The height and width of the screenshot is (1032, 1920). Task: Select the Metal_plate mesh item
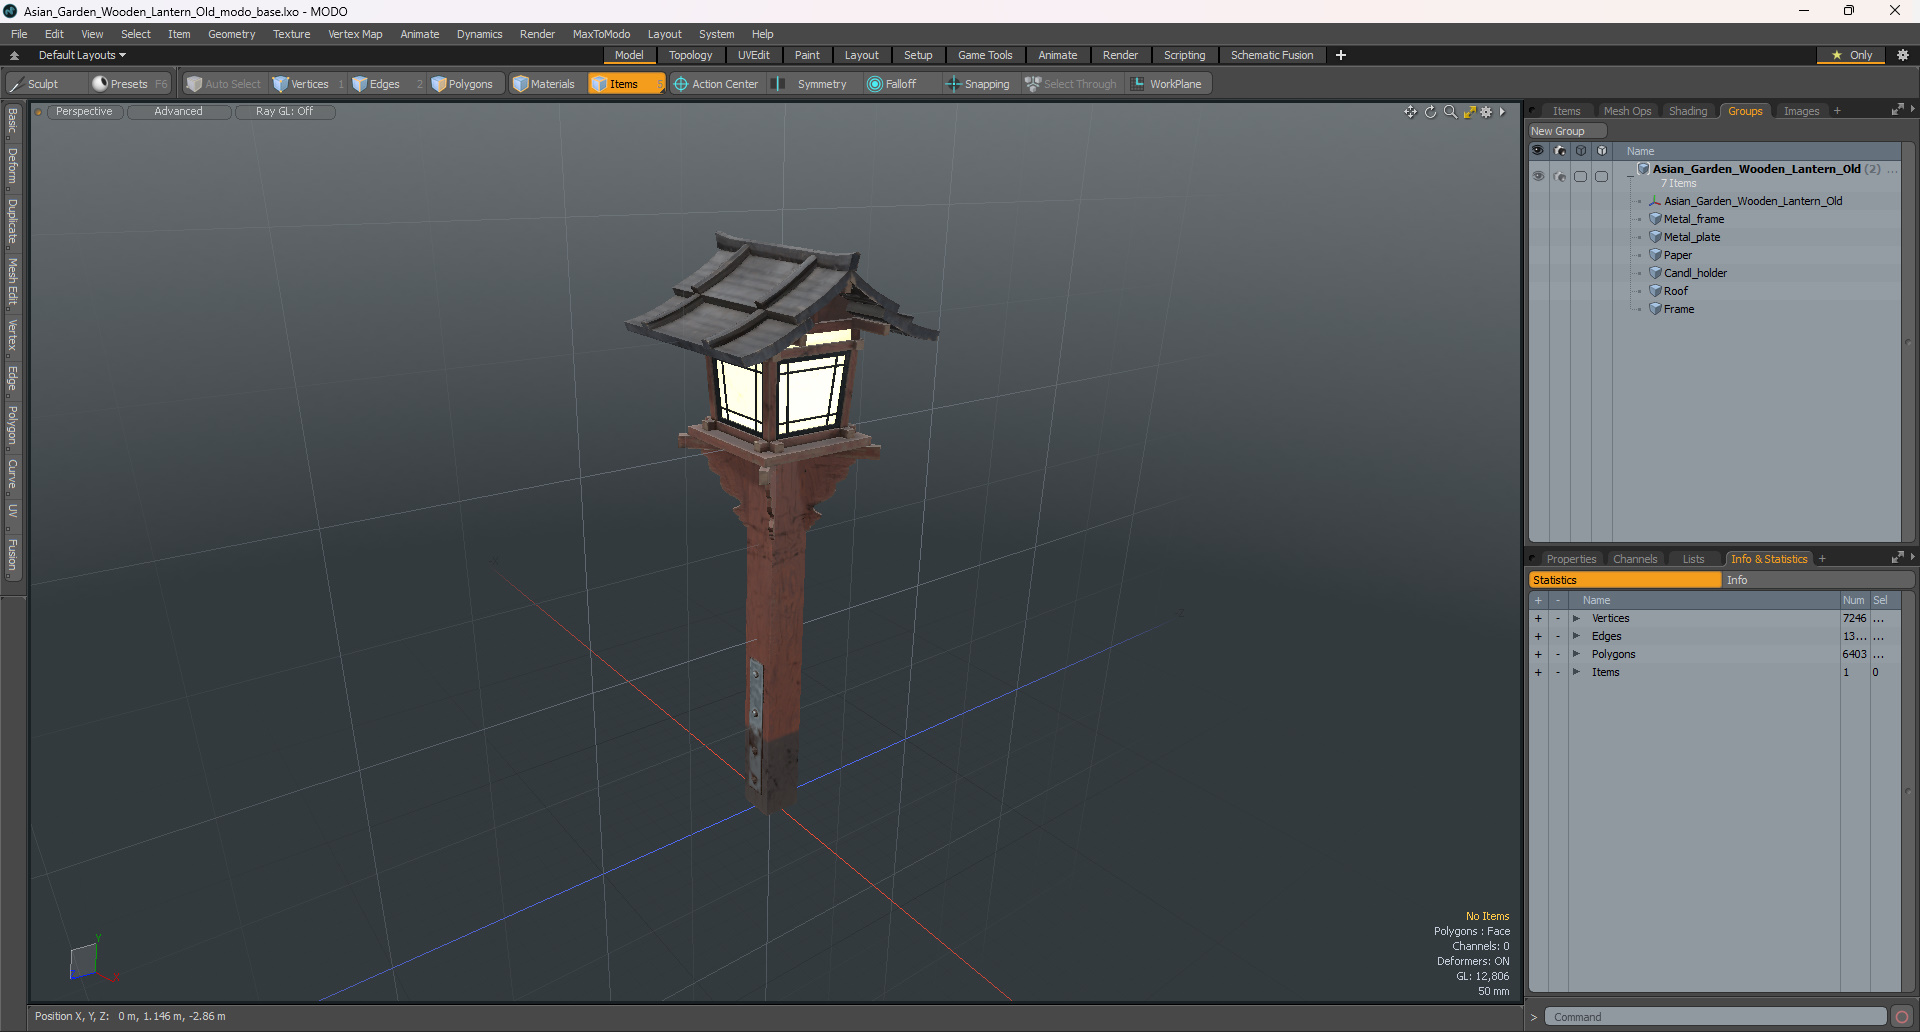click(1691, 237)
